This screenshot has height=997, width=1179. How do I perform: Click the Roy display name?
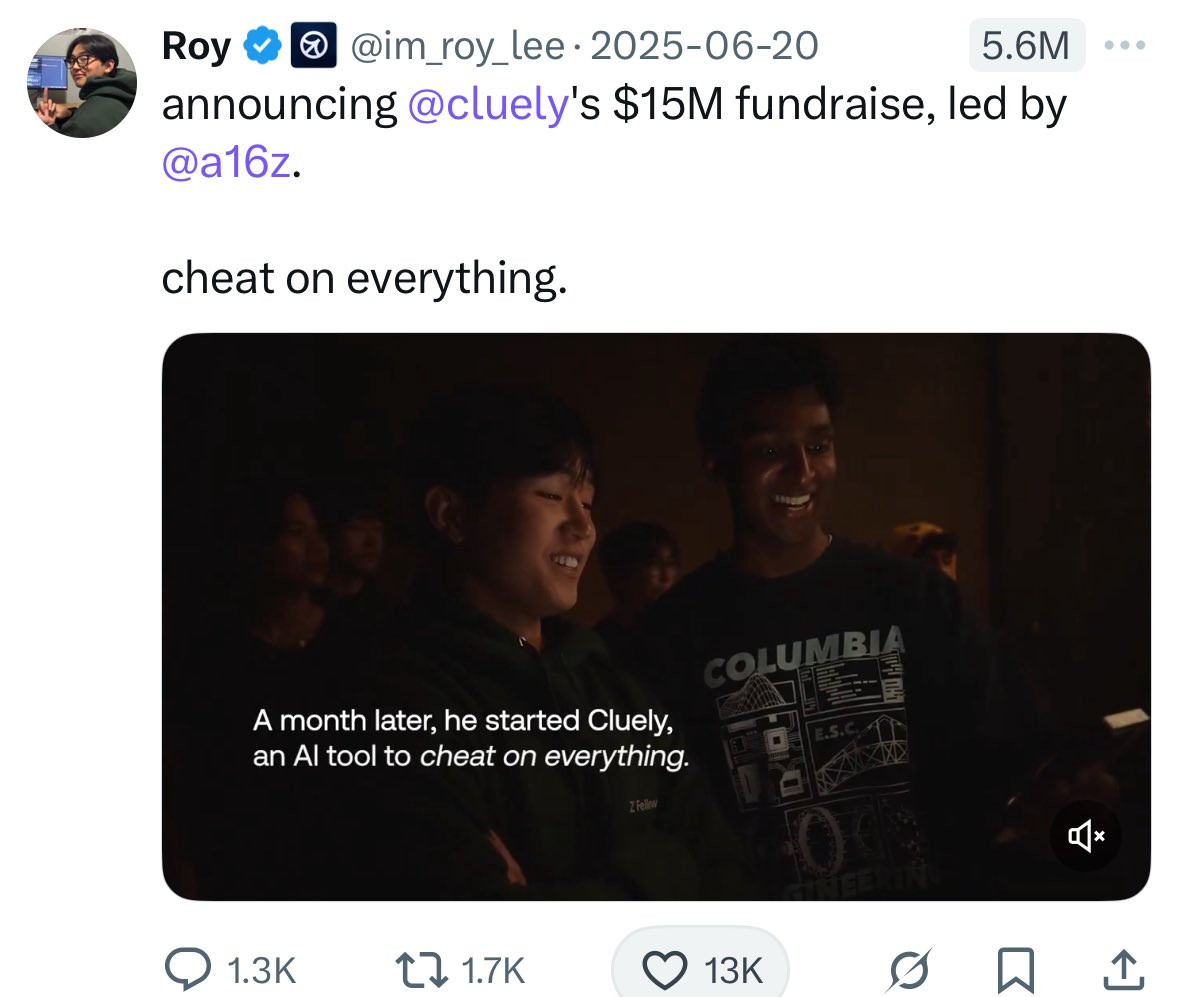tap(196, 46)
